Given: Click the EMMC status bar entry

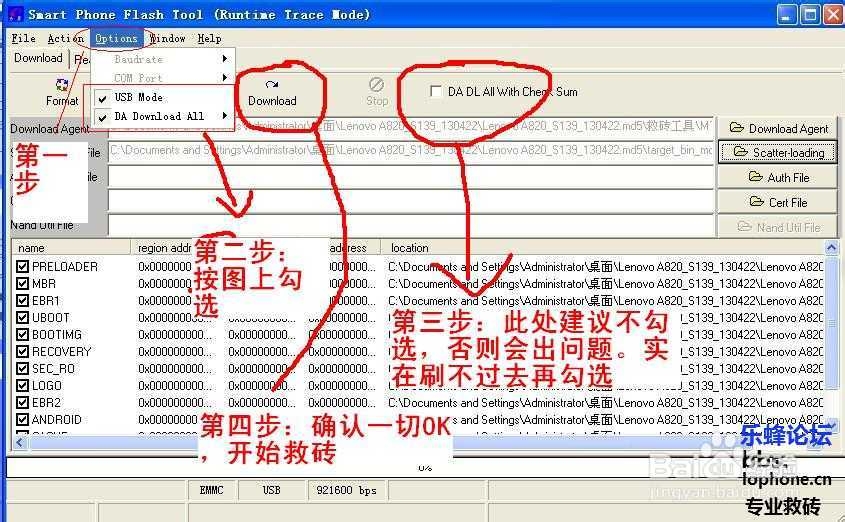Looking at the screenshot, I should 211,490.
